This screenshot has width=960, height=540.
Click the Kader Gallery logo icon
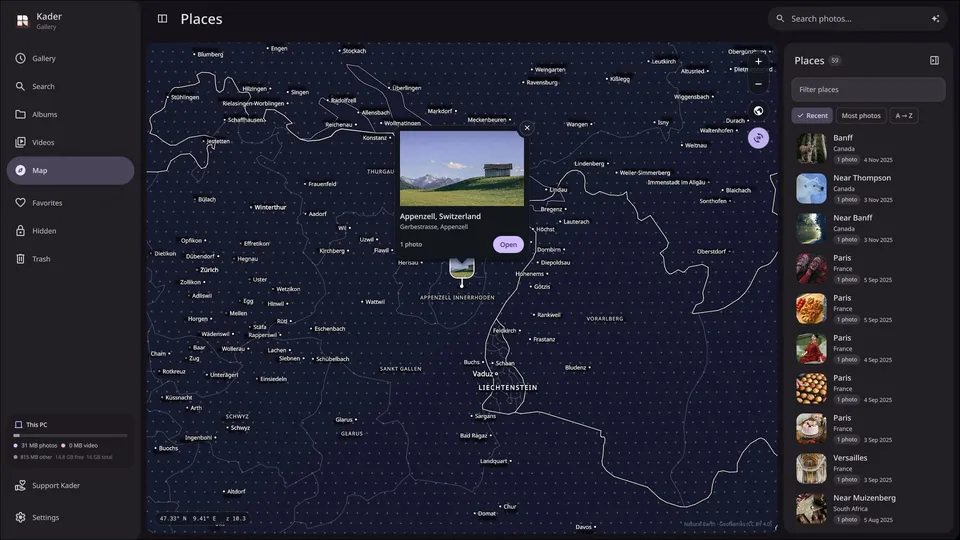coord(23,21)
